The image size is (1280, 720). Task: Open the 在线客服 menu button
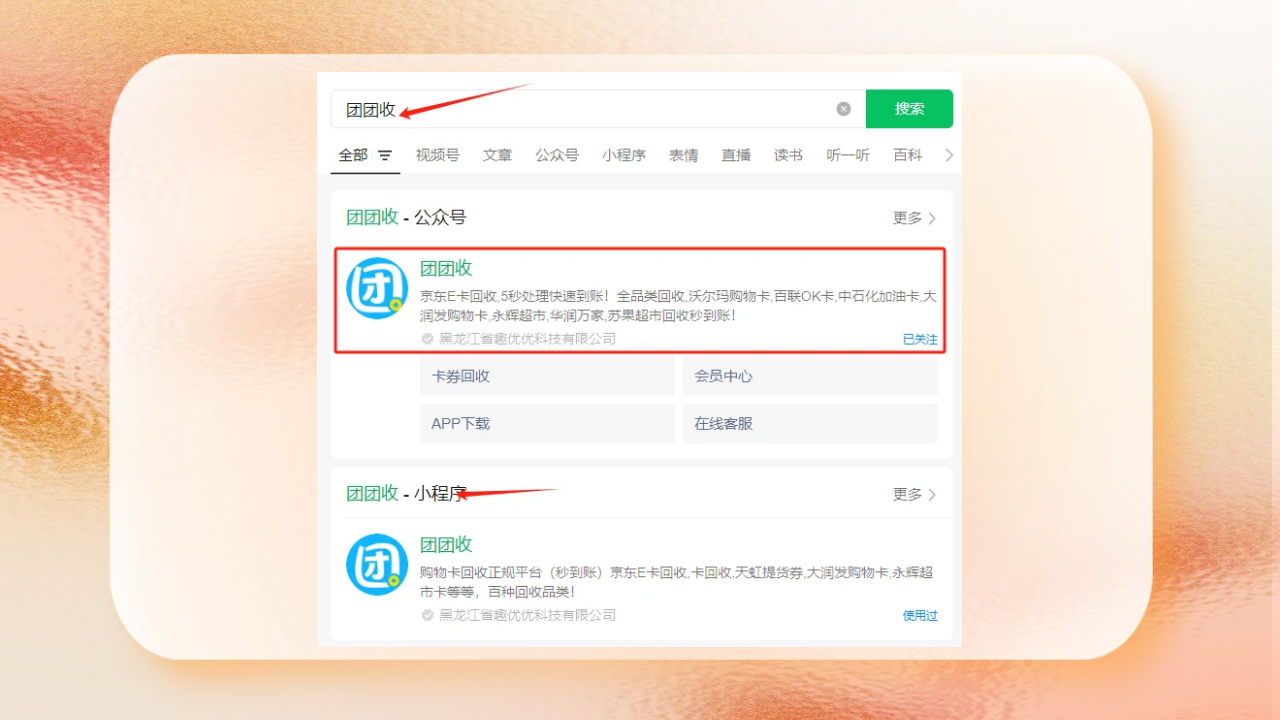tap(810, 424)
